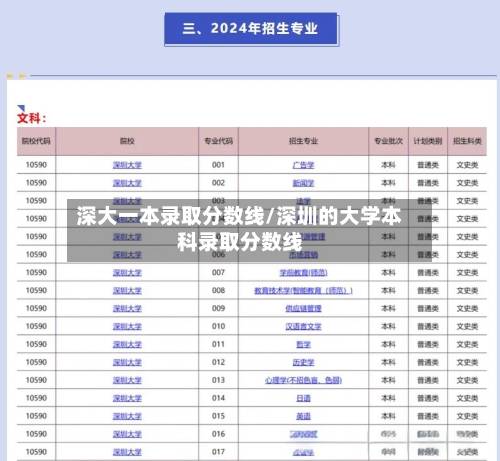500x461 pixels.
Task: Click 深圳大学 link in row 015
Action: 127,416
